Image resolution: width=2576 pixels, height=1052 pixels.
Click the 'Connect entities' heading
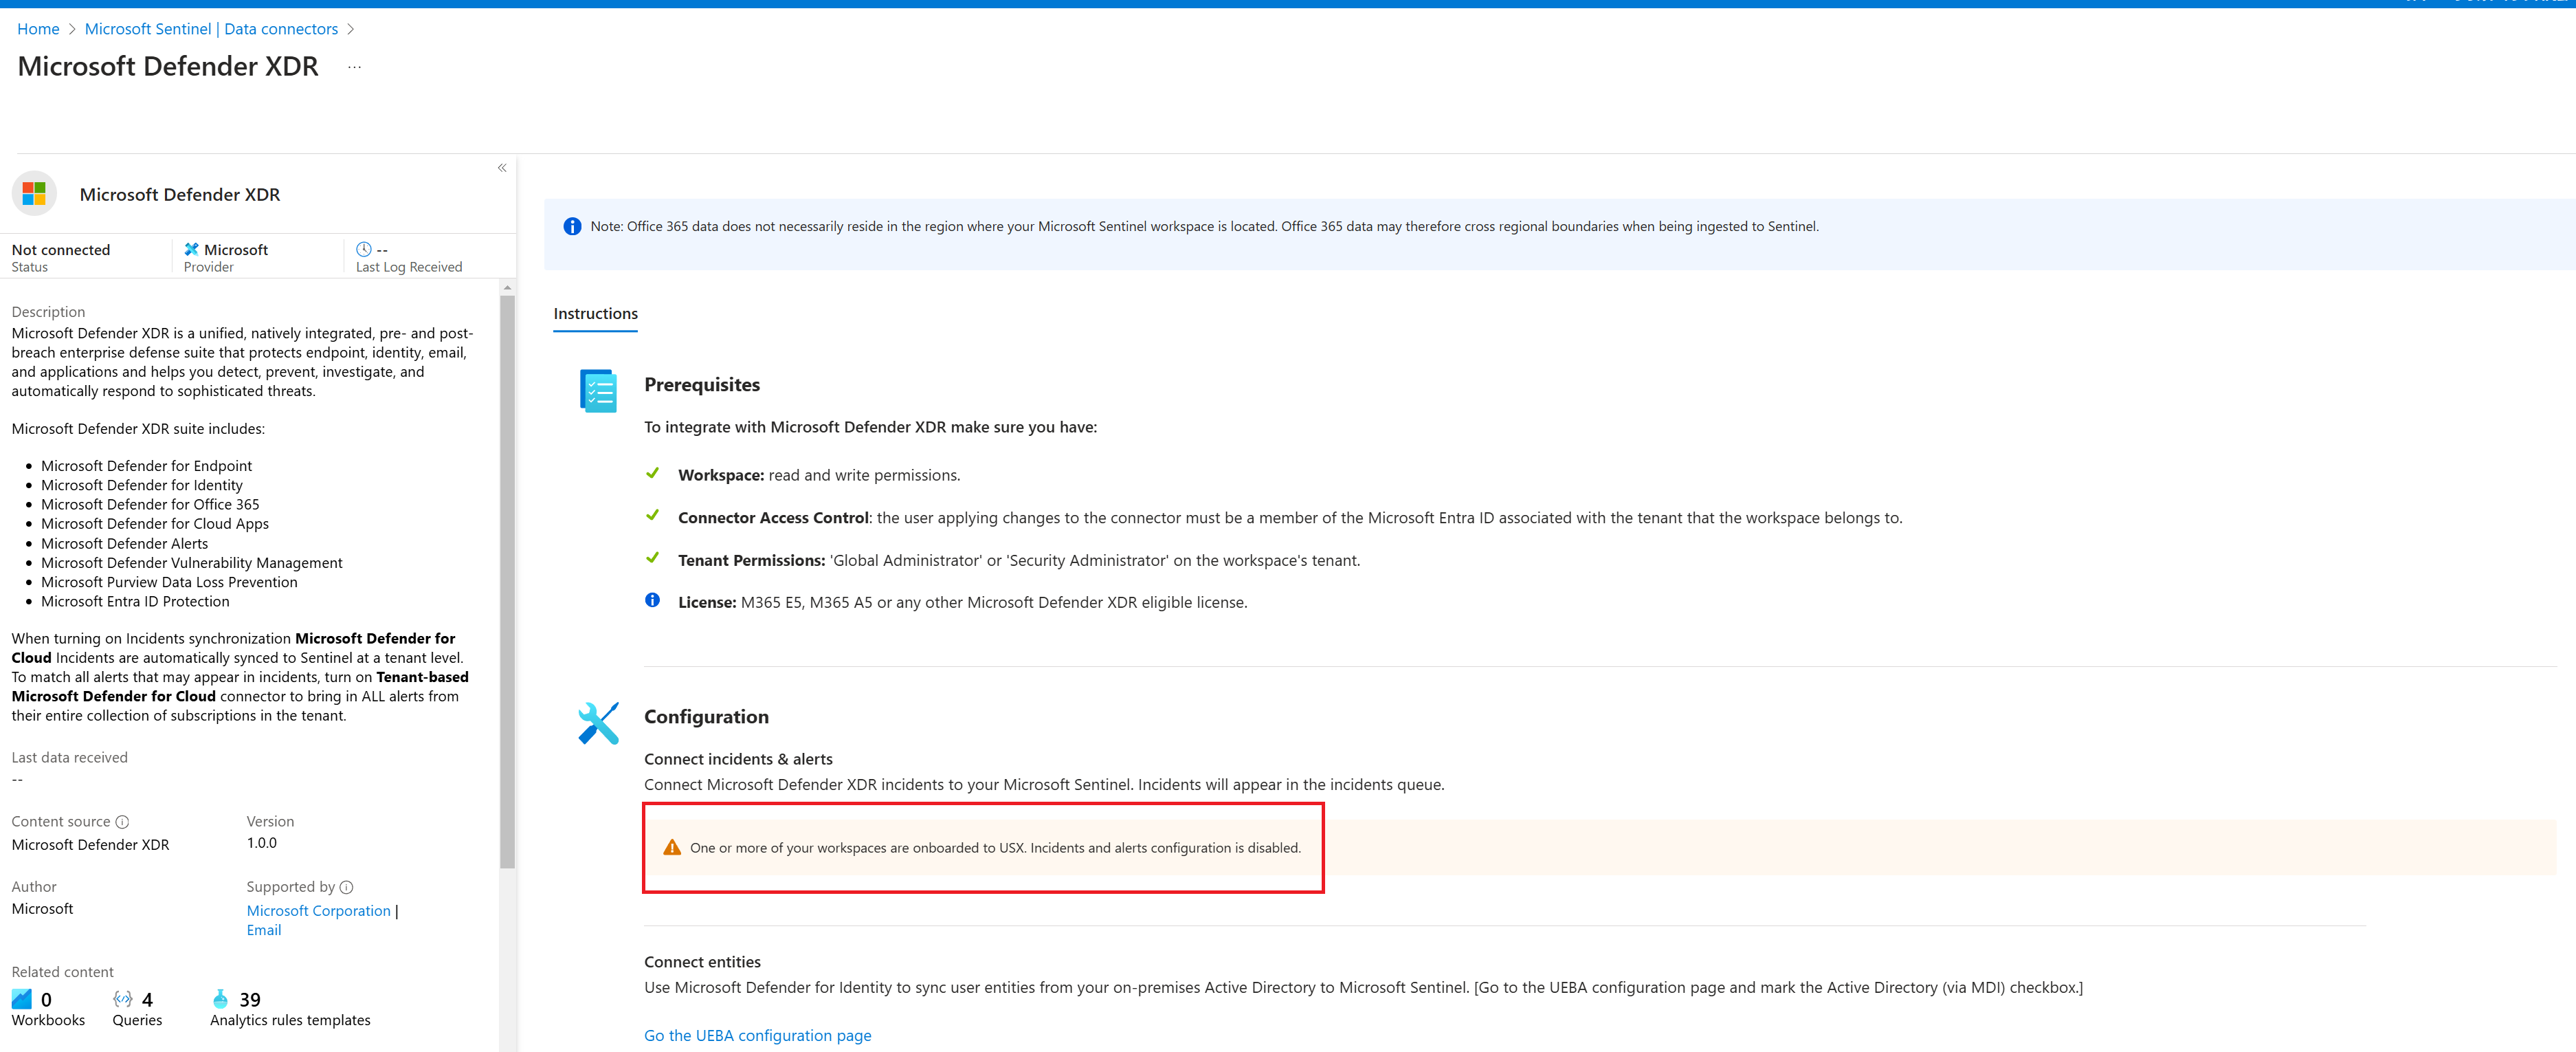click(x=702, y=962)
